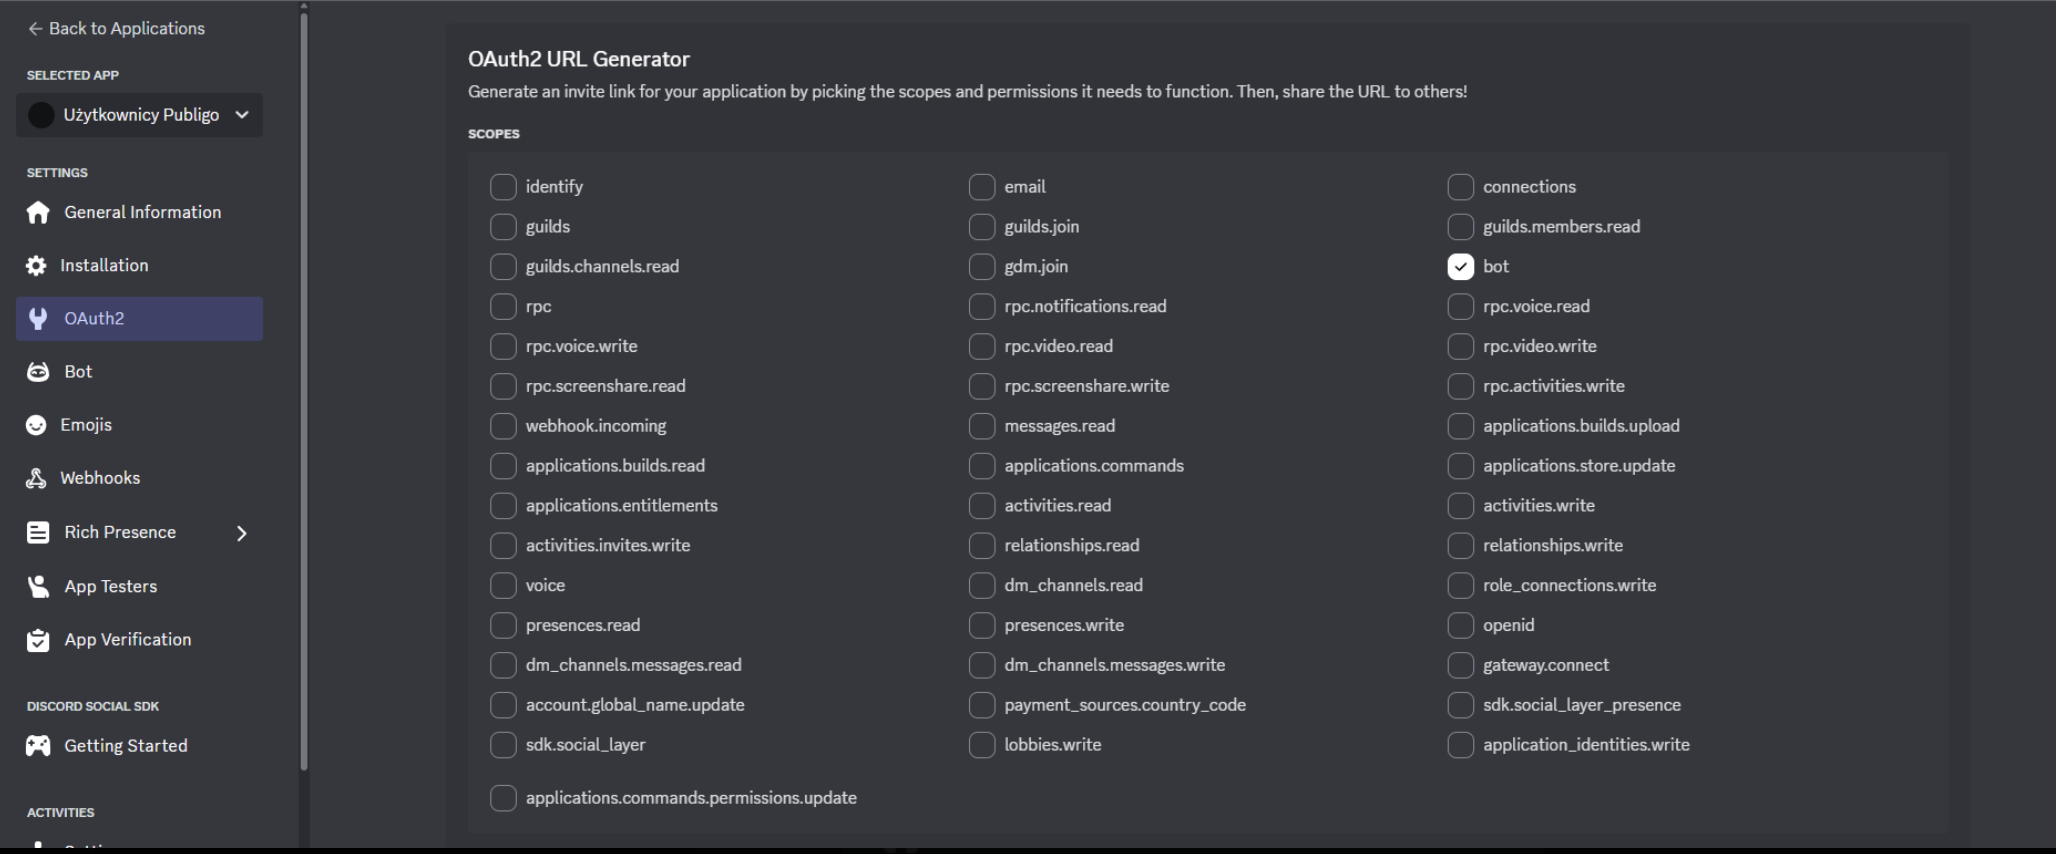Click the General Information home icon
Image resolution: width=2056 pixels, height=854 pixels.
38,212
